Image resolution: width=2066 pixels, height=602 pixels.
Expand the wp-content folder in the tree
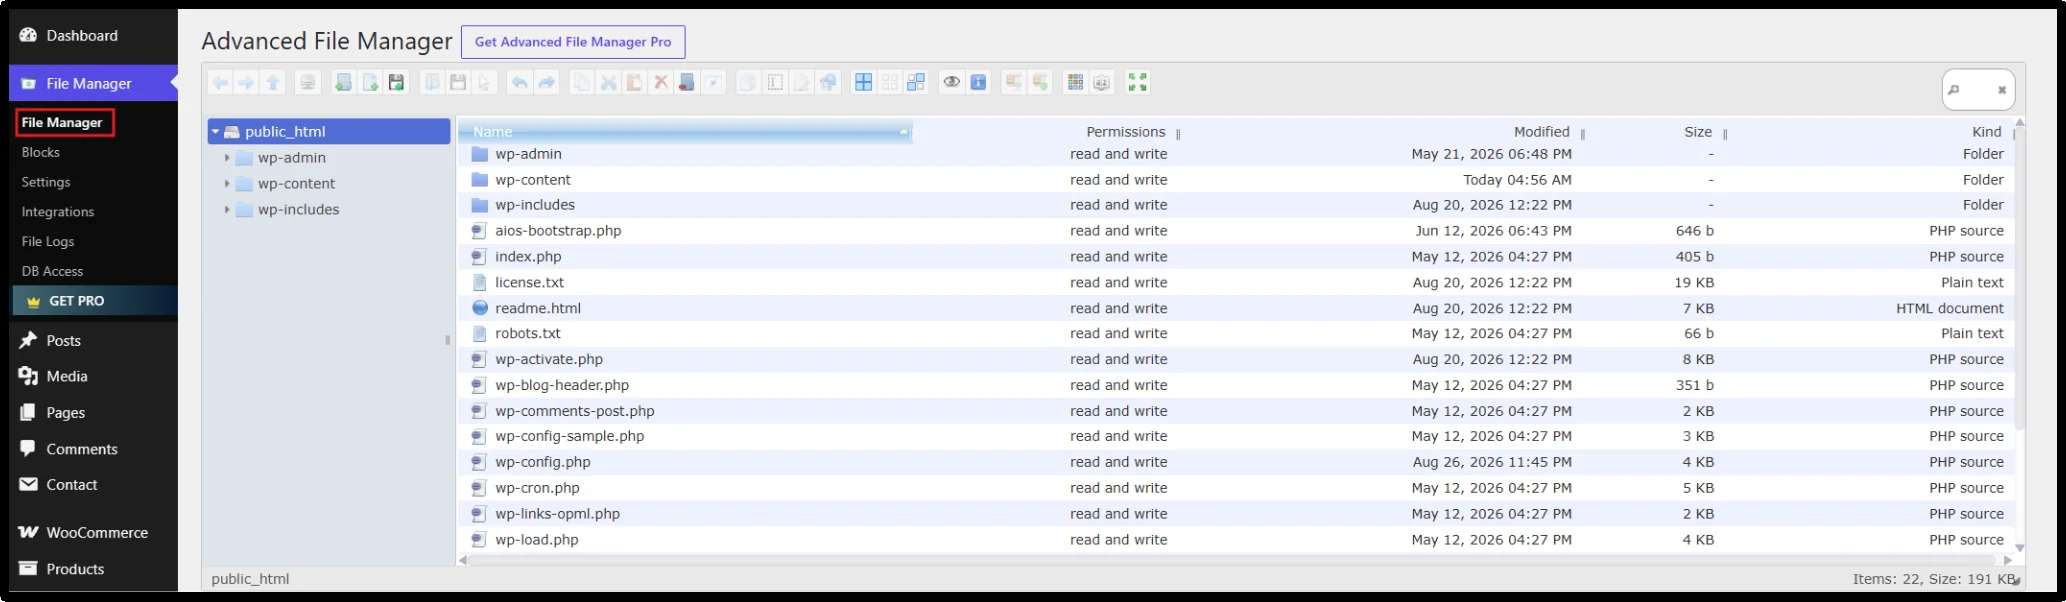227,184
